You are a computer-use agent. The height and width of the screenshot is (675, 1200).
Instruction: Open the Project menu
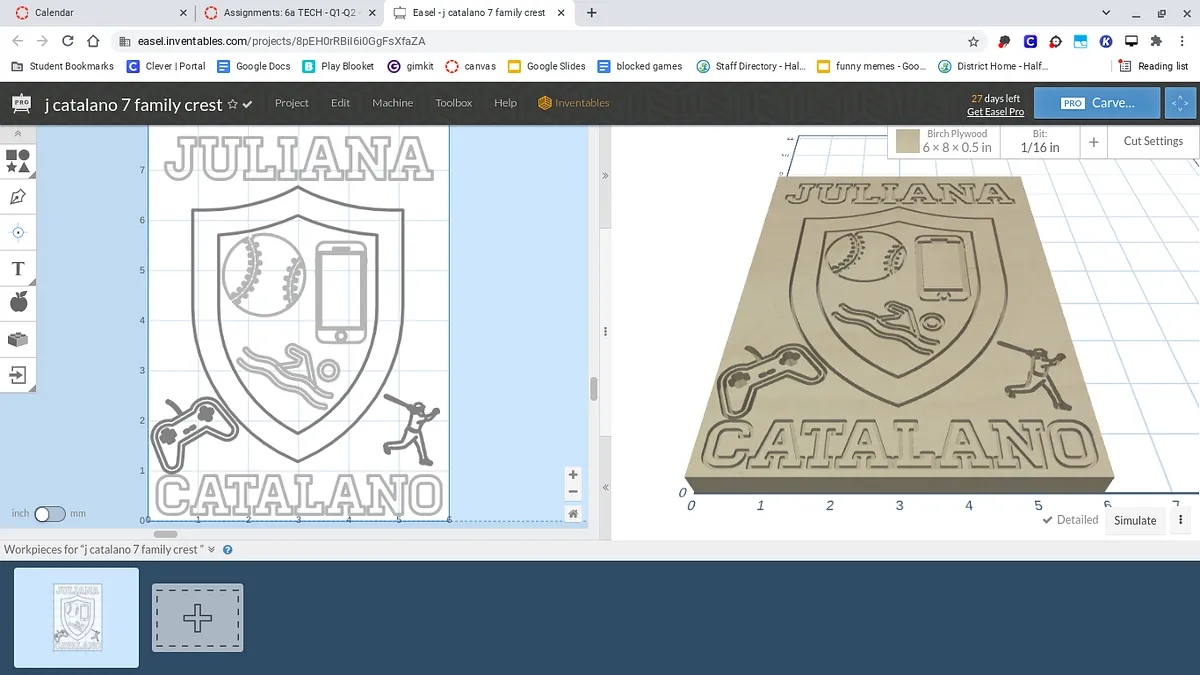(291, 103)
